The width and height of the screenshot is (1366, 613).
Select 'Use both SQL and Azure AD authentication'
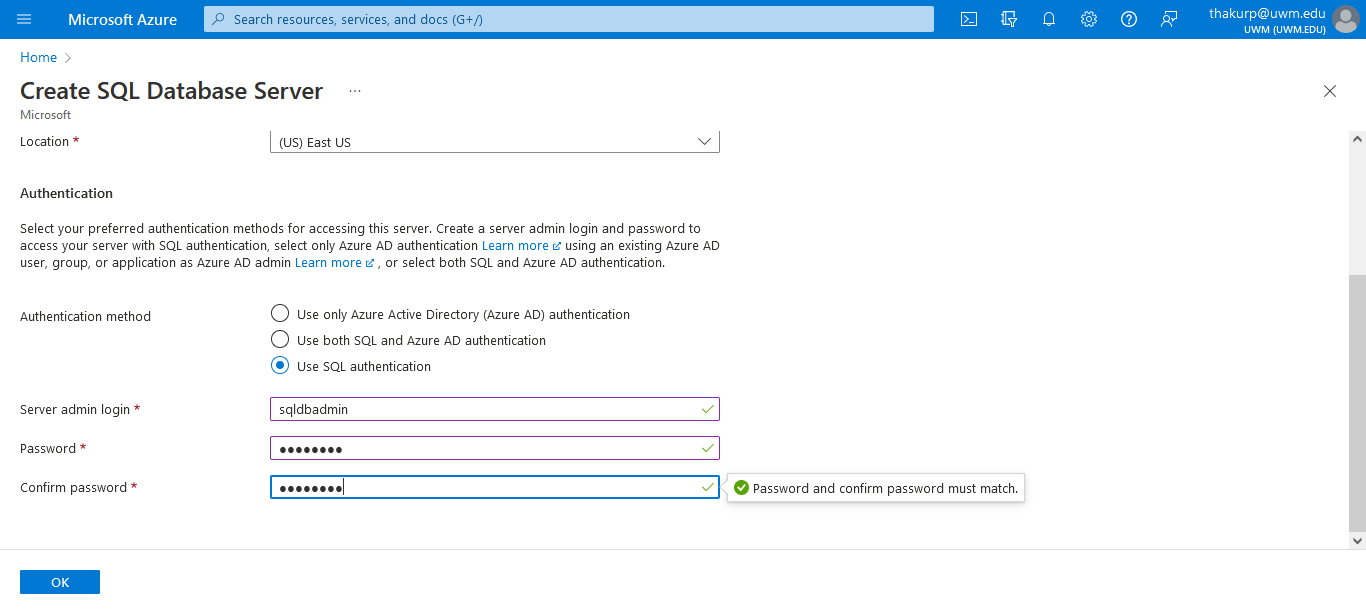click(x=280, y=339)
